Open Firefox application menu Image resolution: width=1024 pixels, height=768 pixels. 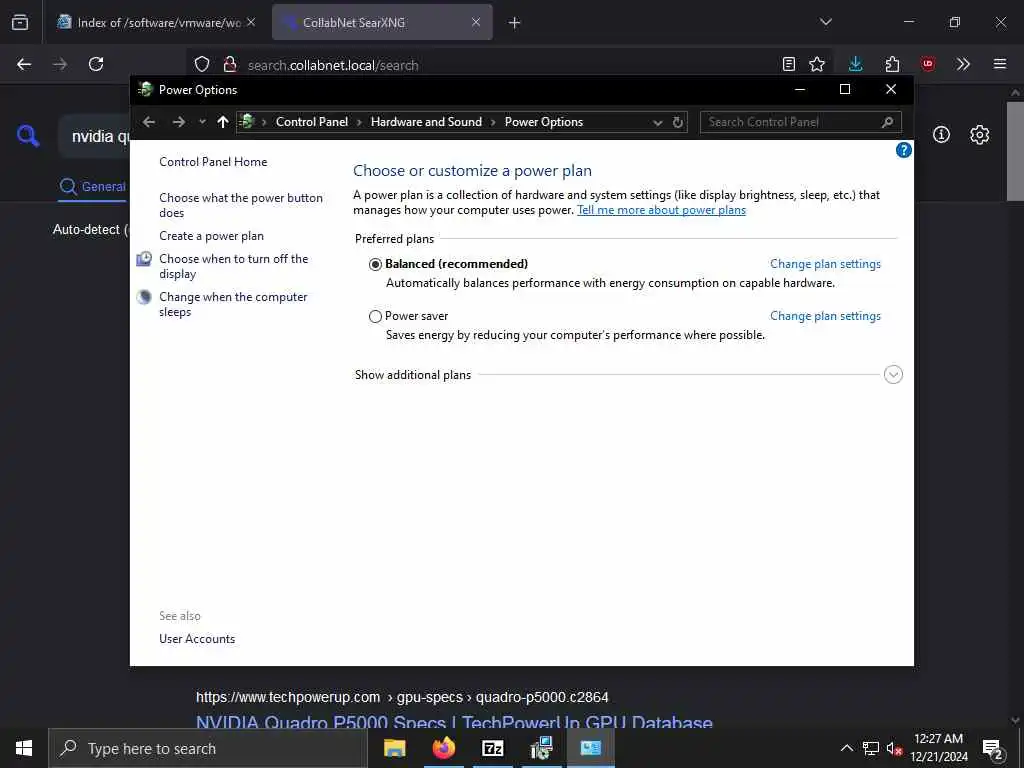click(1000, 64)
